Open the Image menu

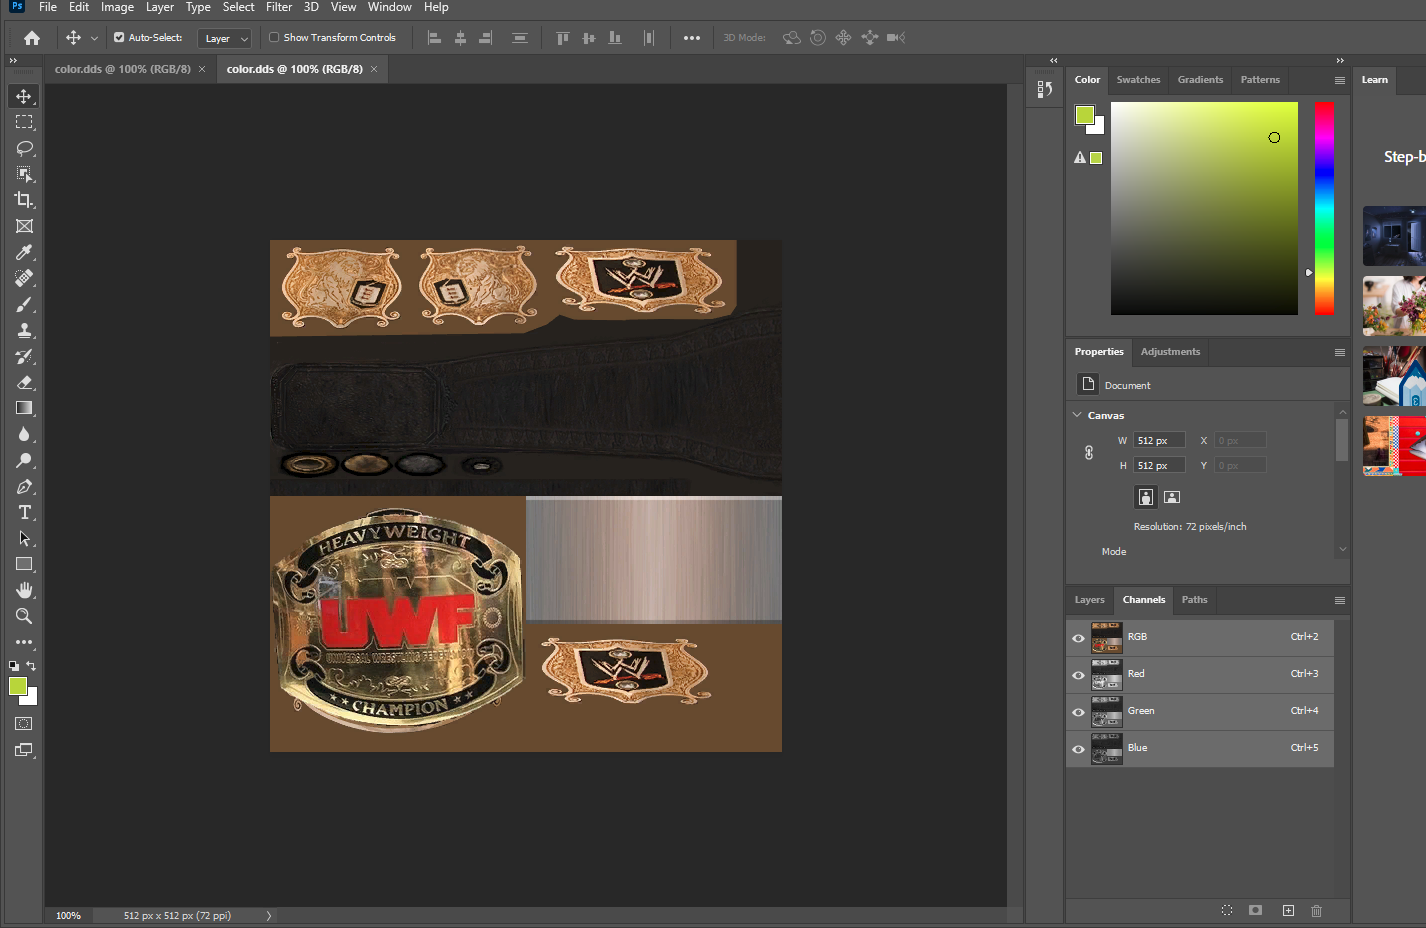click(x=117, y=7)
